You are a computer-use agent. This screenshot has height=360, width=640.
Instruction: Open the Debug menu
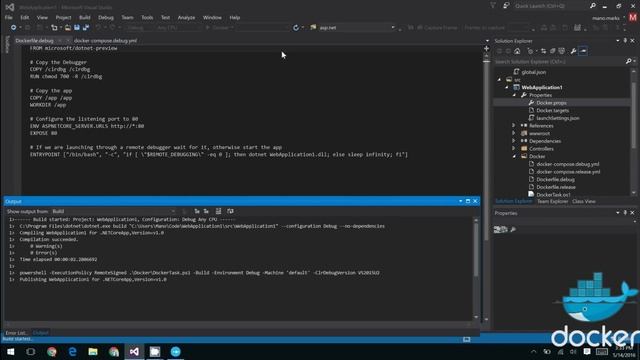tap(106, 18)
